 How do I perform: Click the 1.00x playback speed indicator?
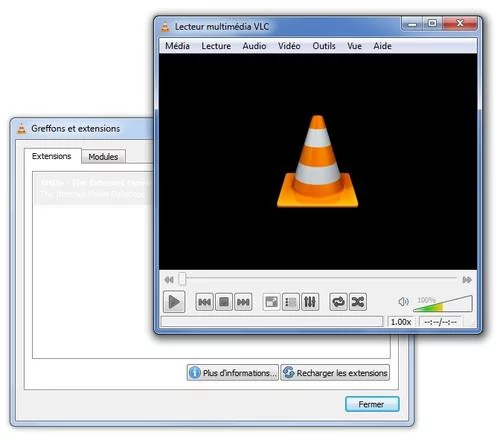[401, 322]
